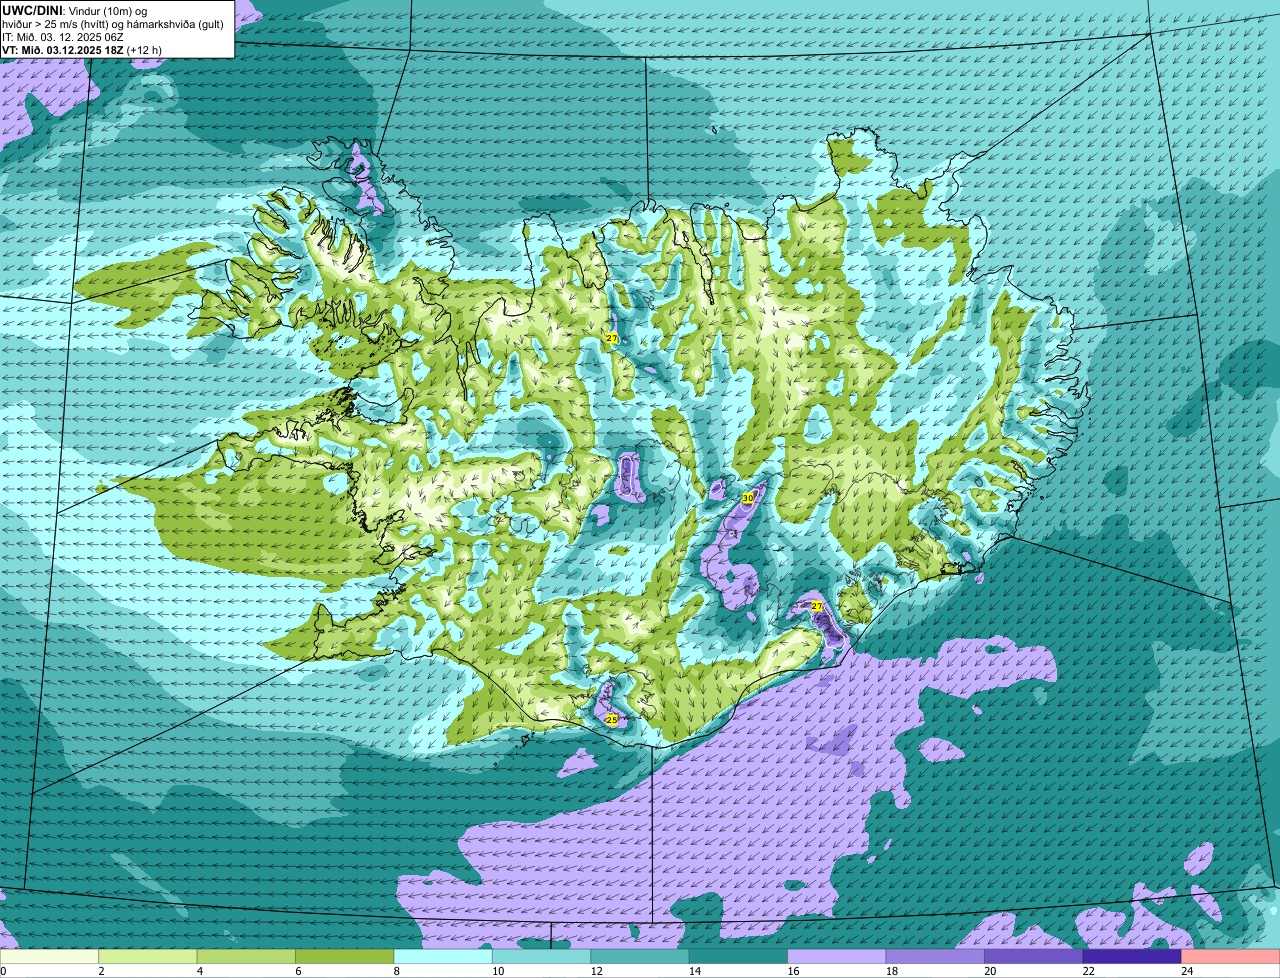The width and height of the screenshot is (1280, 978).
Task: Click the '10' label on the color scale
Action: pyautogui.click(x=498, y=971)
